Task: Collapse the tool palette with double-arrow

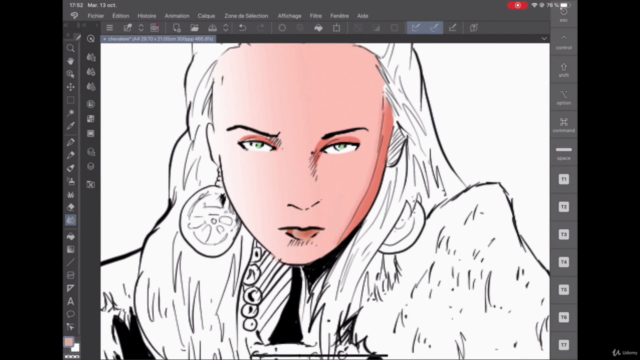Action: [67, 25]
